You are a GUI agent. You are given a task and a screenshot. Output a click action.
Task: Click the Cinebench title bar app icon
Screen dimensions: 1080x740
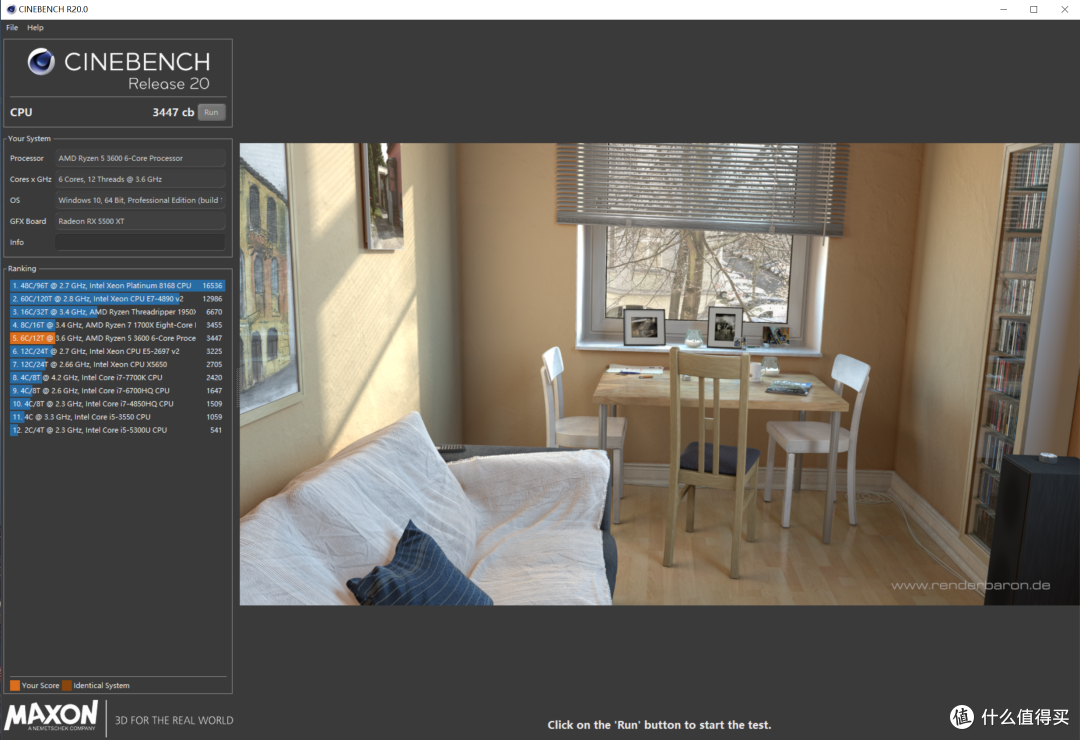[10, 9]
